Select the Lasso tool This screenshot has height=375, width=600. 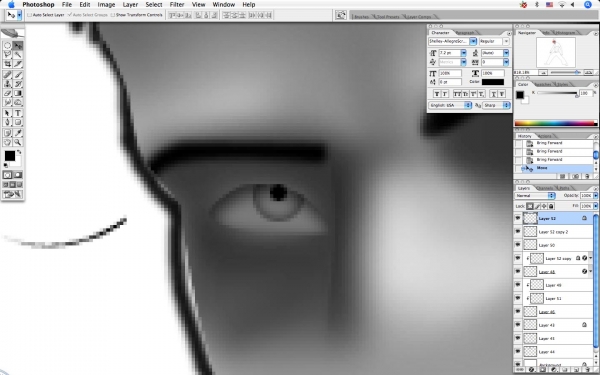[7, 55]
